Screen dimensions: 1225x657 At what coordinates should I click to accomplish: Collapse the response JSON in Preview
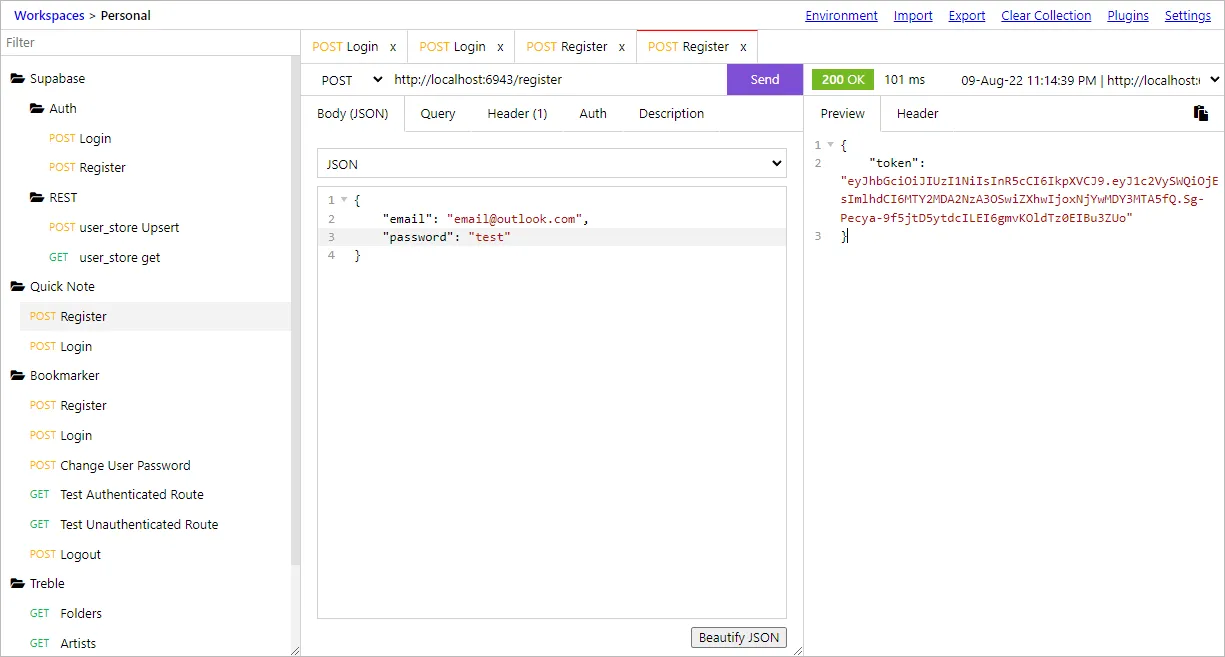tap(831, 144)
